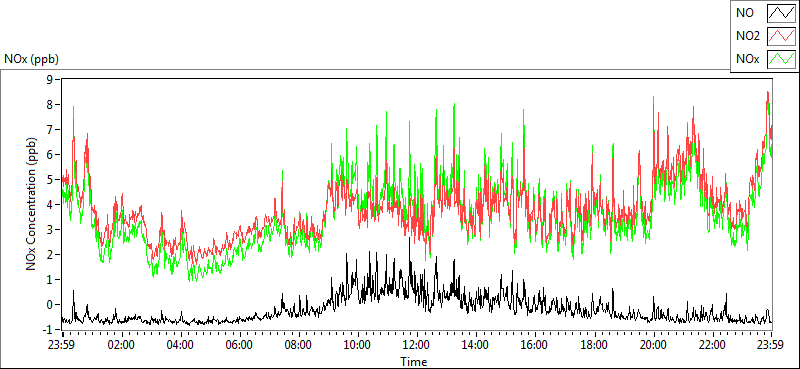The width and height of the screenshot is (800, 369).
Task: Click the y-axis minimum value -1
Action: point(49,329)
